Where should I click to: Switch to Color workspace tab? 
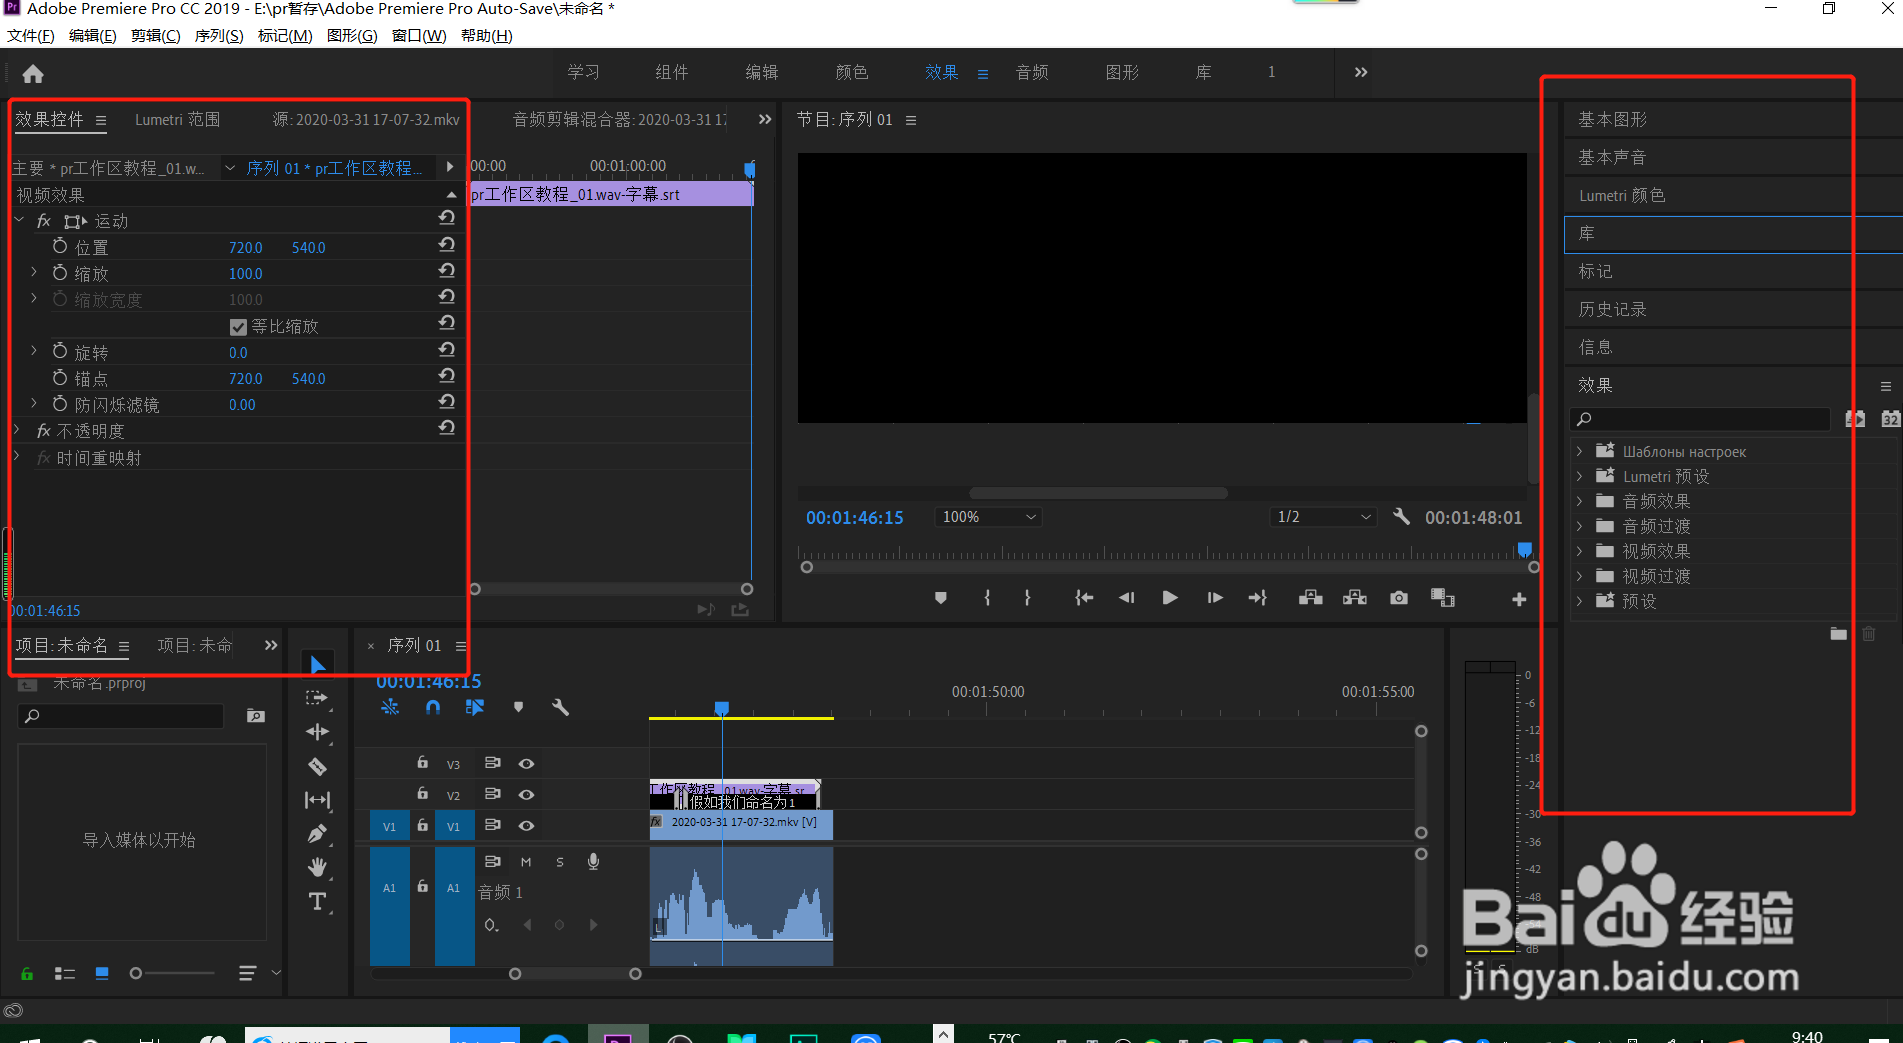point(852,72)
